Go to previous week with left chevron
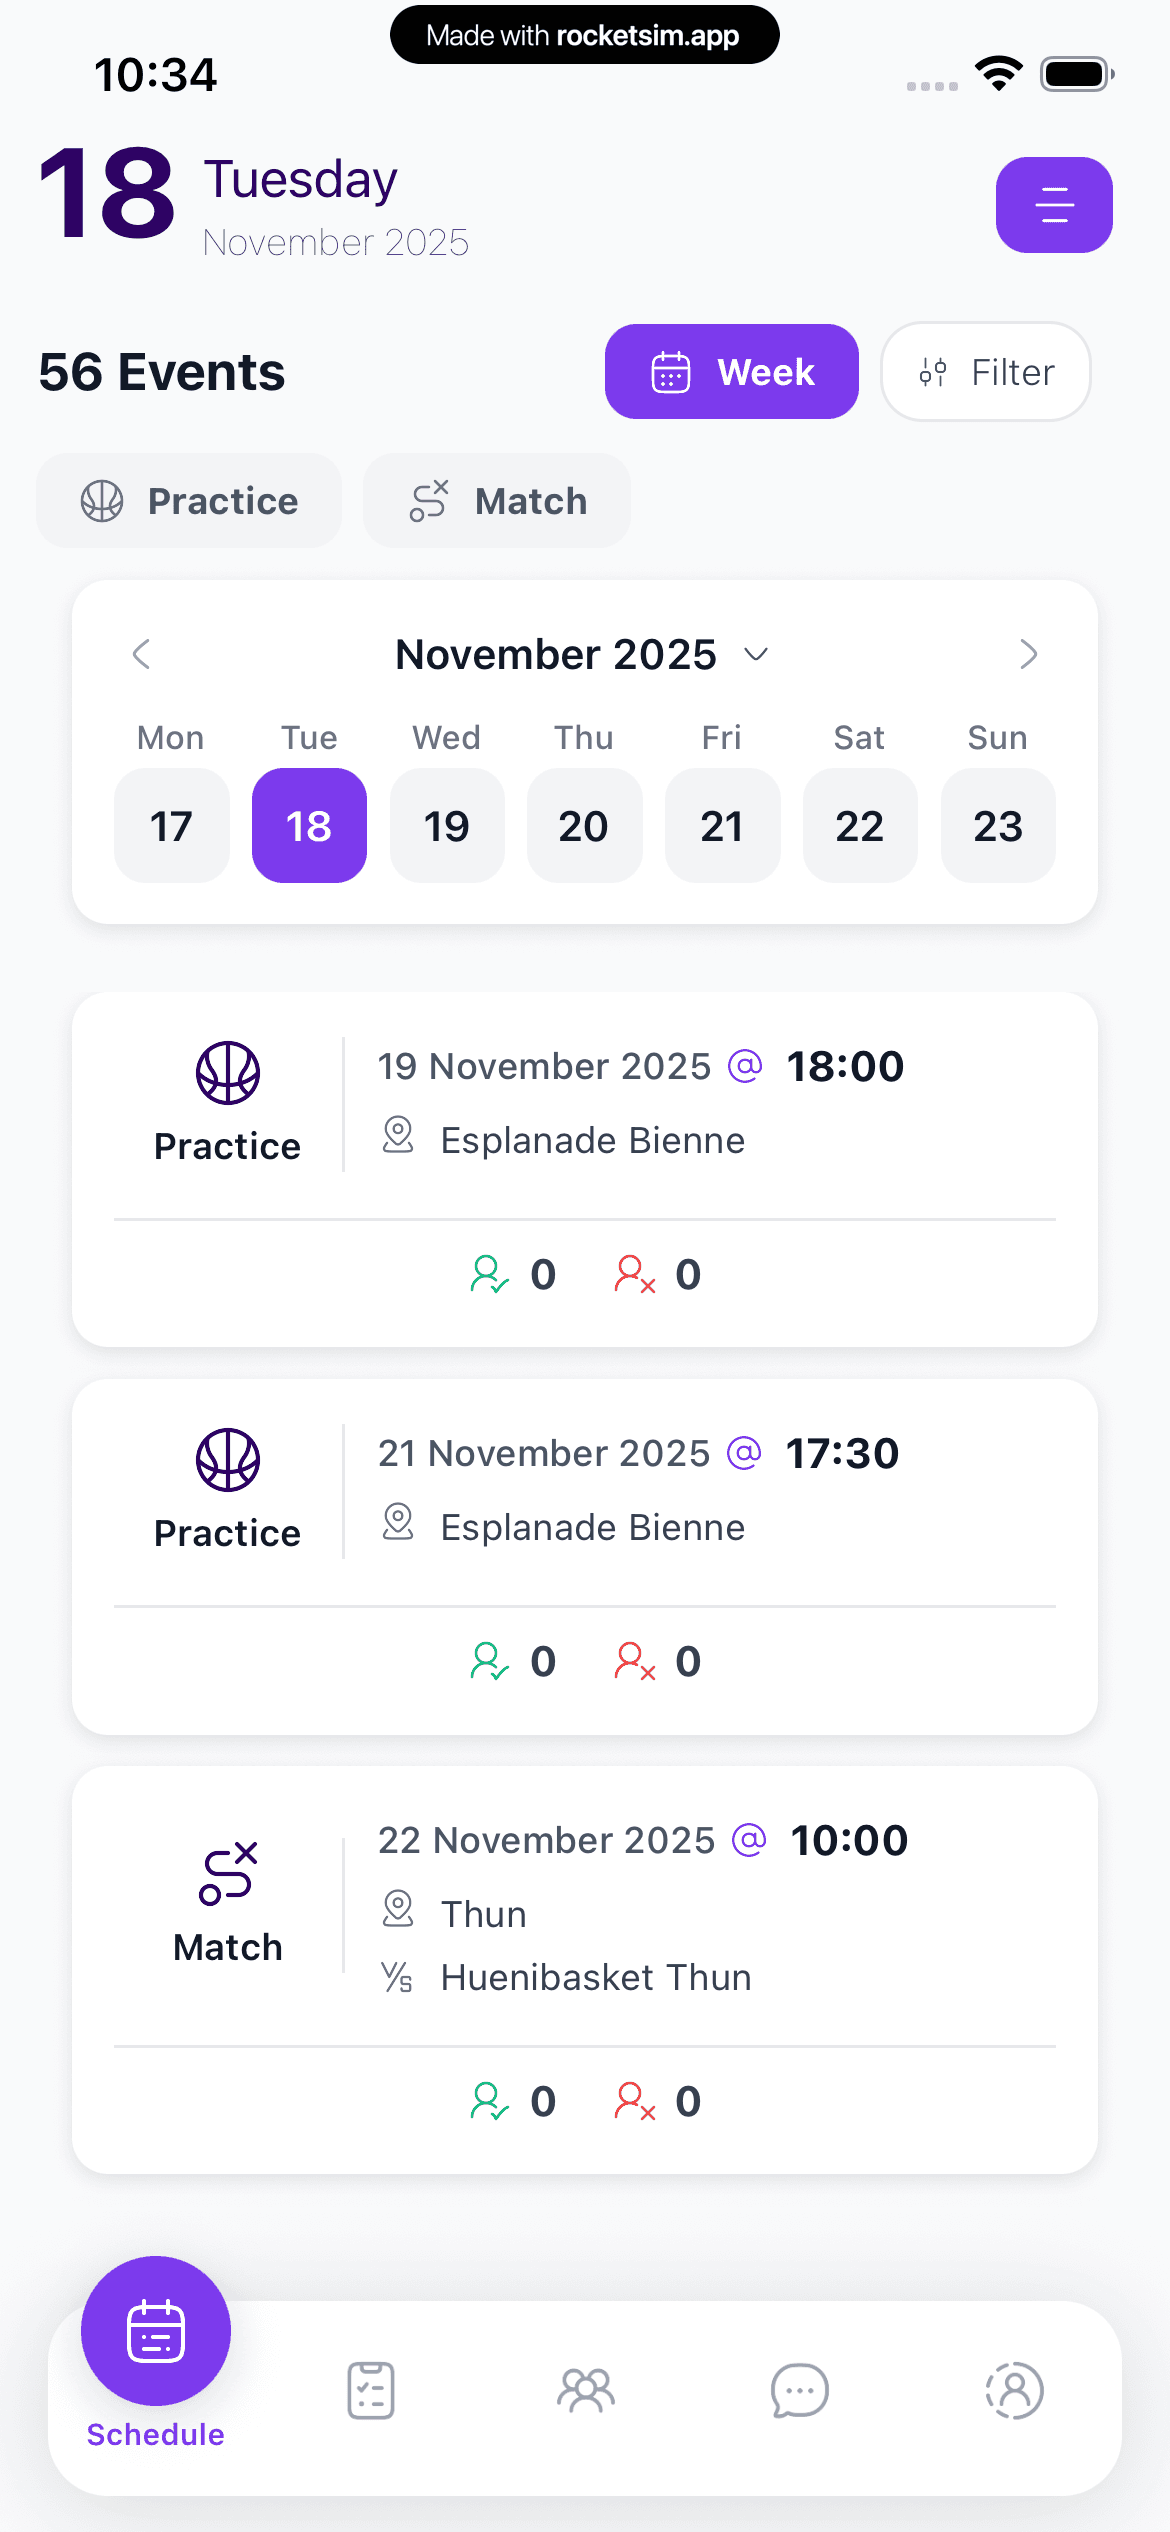 tap(142, 655)
